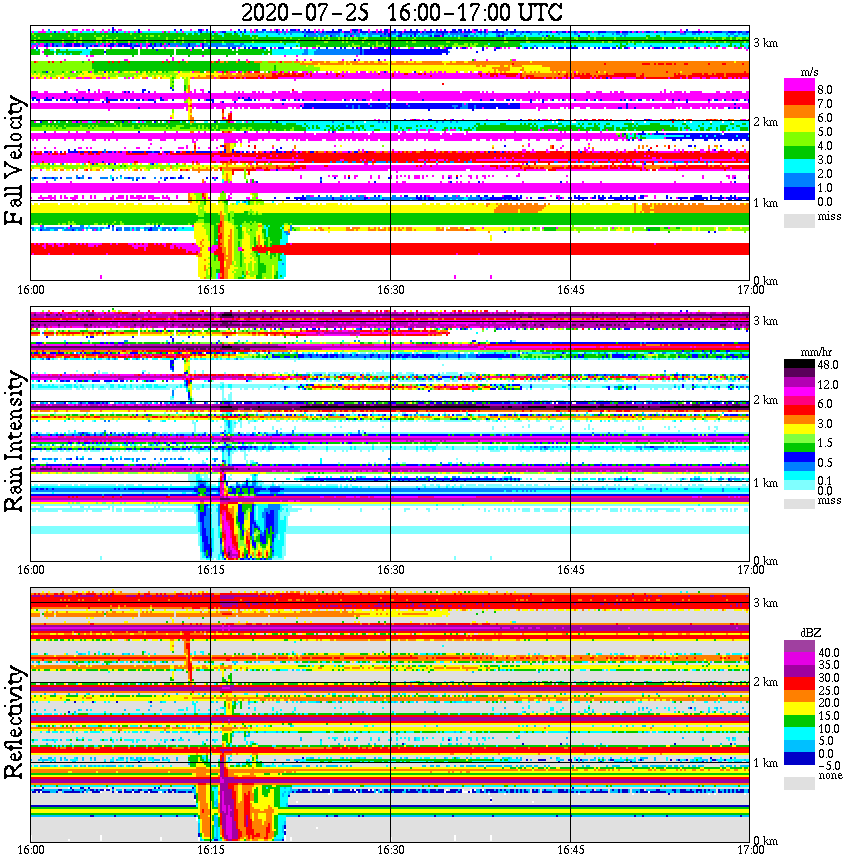The width and height of the screenshot is (850, 868).
Task: Click the "1 km" label of Rain Intensity panel
Action: click(766, 483)
